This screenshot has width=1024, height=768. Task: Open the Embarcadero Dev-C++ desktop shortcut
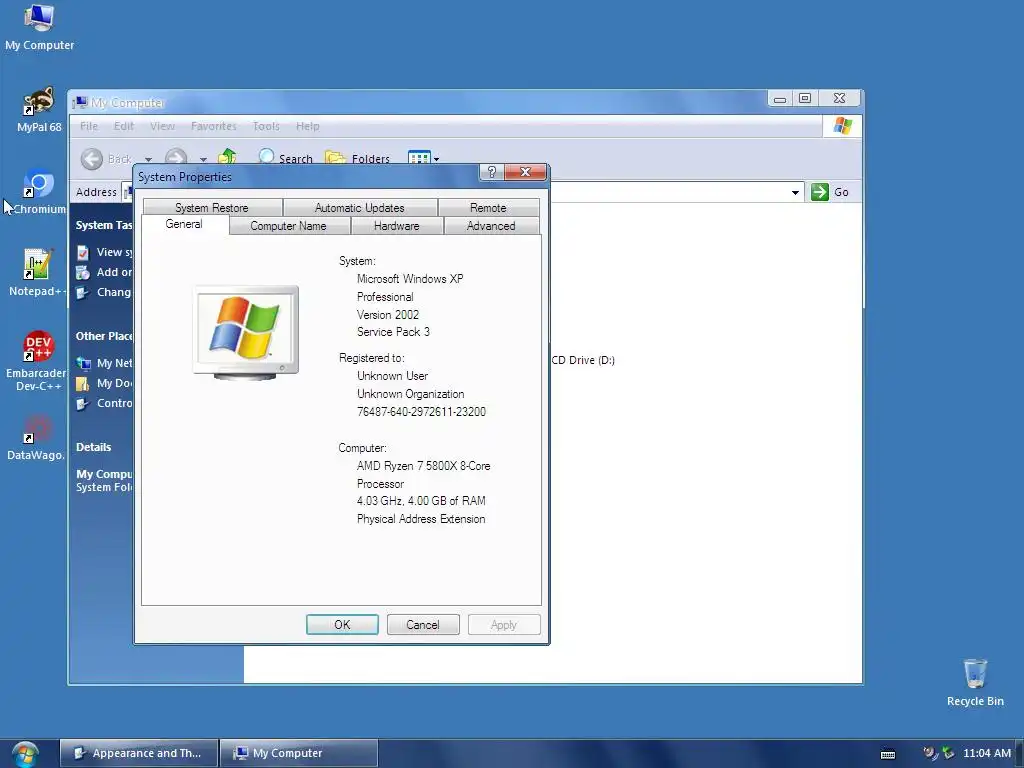pyautogui.click(x=37, y=360)
